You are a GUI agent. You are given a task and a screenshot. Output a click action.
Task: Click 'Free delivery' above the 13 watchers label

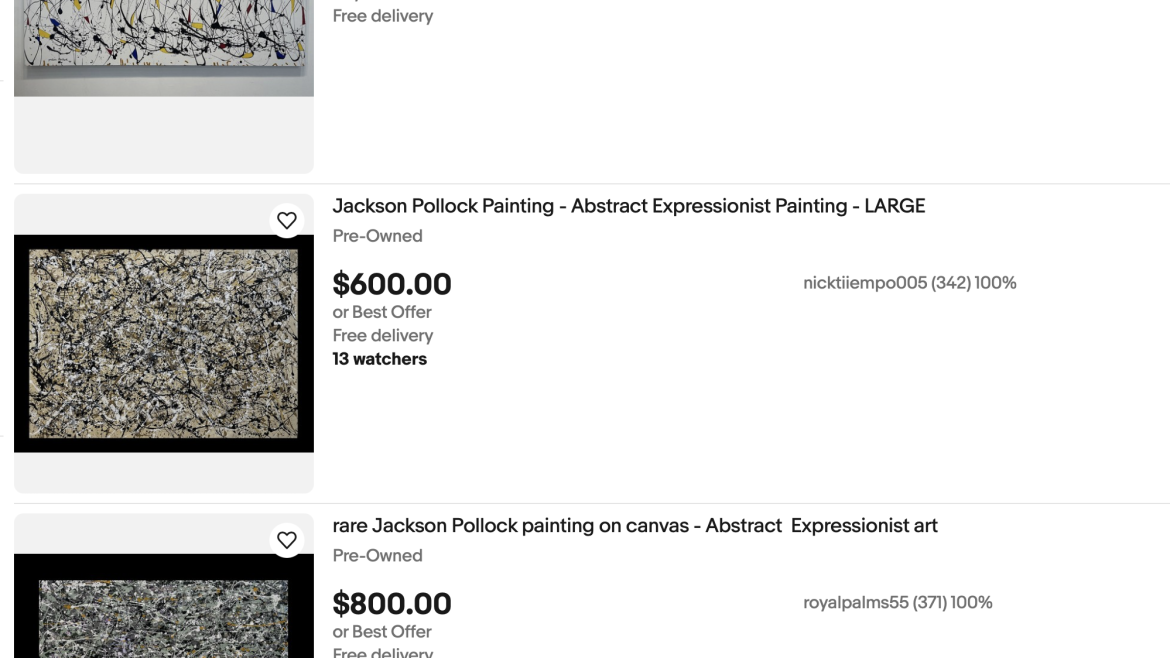[383, 336]
